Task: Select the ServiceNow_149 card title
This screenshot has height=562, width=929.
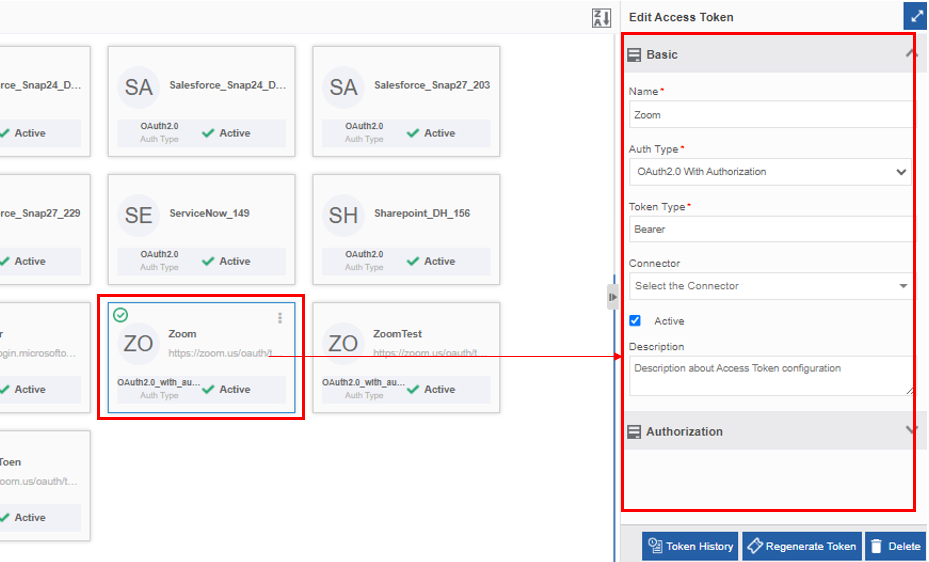Action: pos(209,213)
